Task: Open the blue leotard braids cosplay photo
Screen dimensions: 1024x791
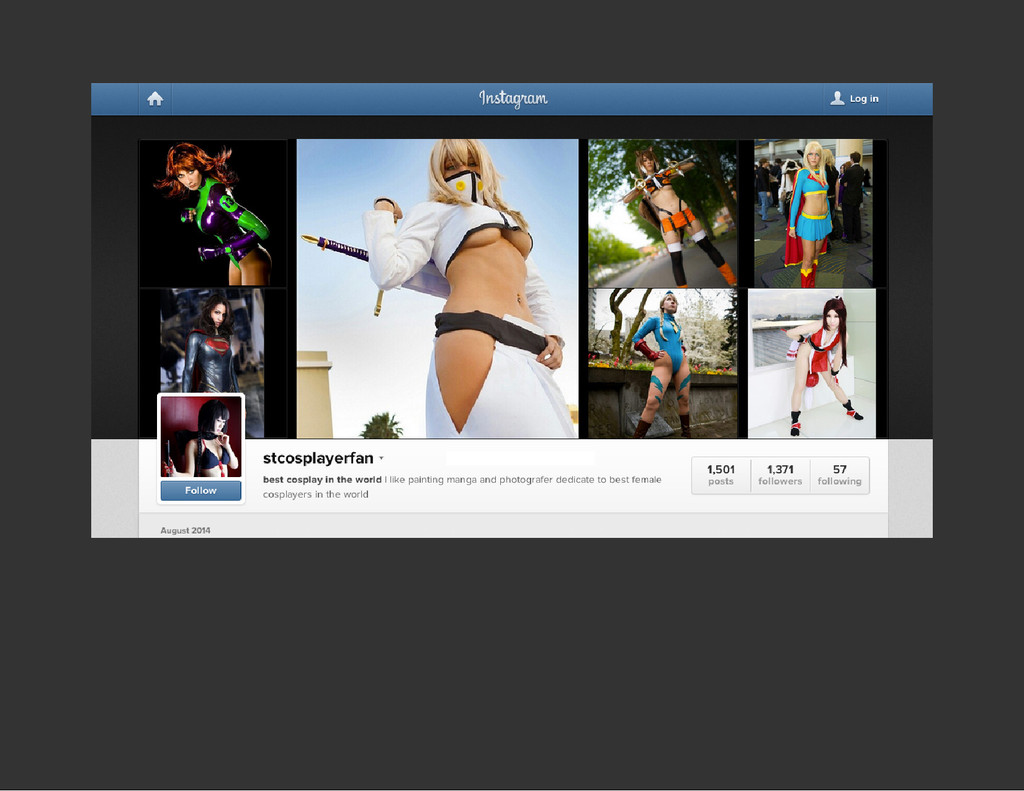Action: pyautogui.click(x=662, y=363)
